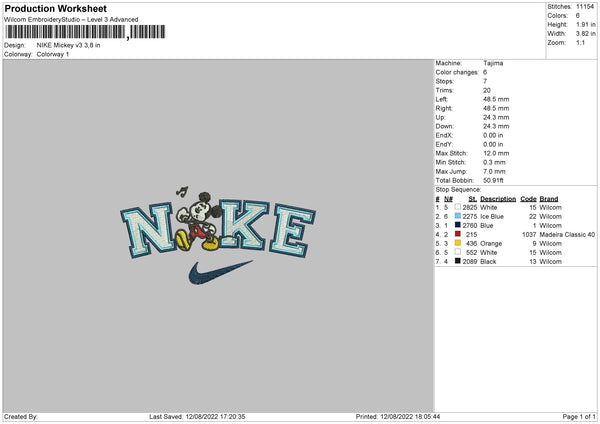600x424 pixels.
Task: Click the Zoom value '1:1'
Action: pos(580,42)
